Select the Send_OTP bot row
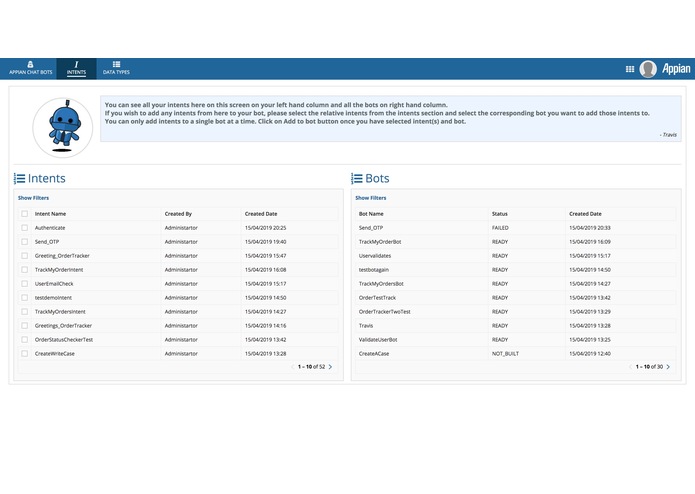 [x=515, y=228]
